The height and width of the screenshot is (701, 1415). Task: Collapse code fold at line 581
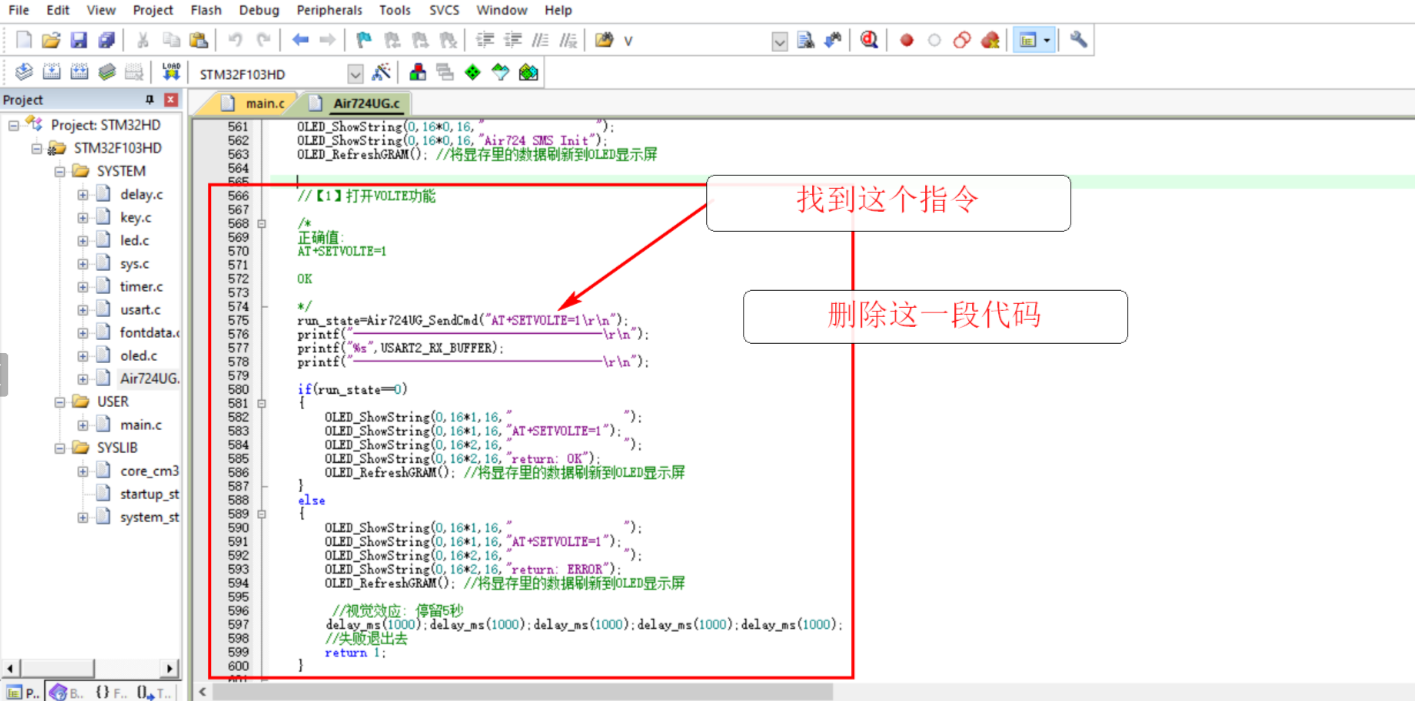(x=262, y=403)
